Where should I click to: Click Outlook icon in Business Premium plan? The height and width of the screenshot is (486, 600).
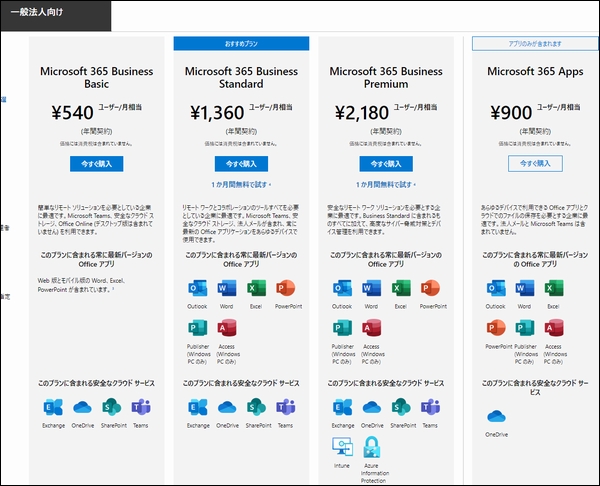(x=342, y=289)
